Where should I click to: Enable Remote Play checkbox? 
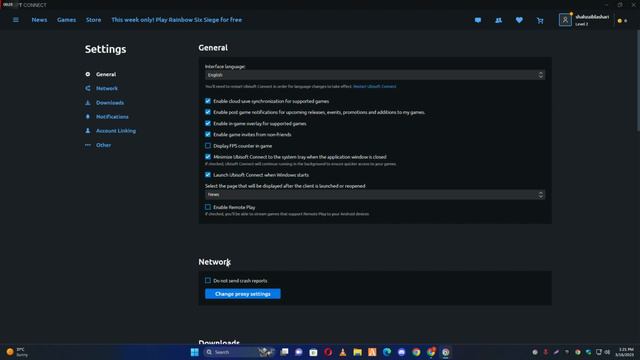click(208, 207)
